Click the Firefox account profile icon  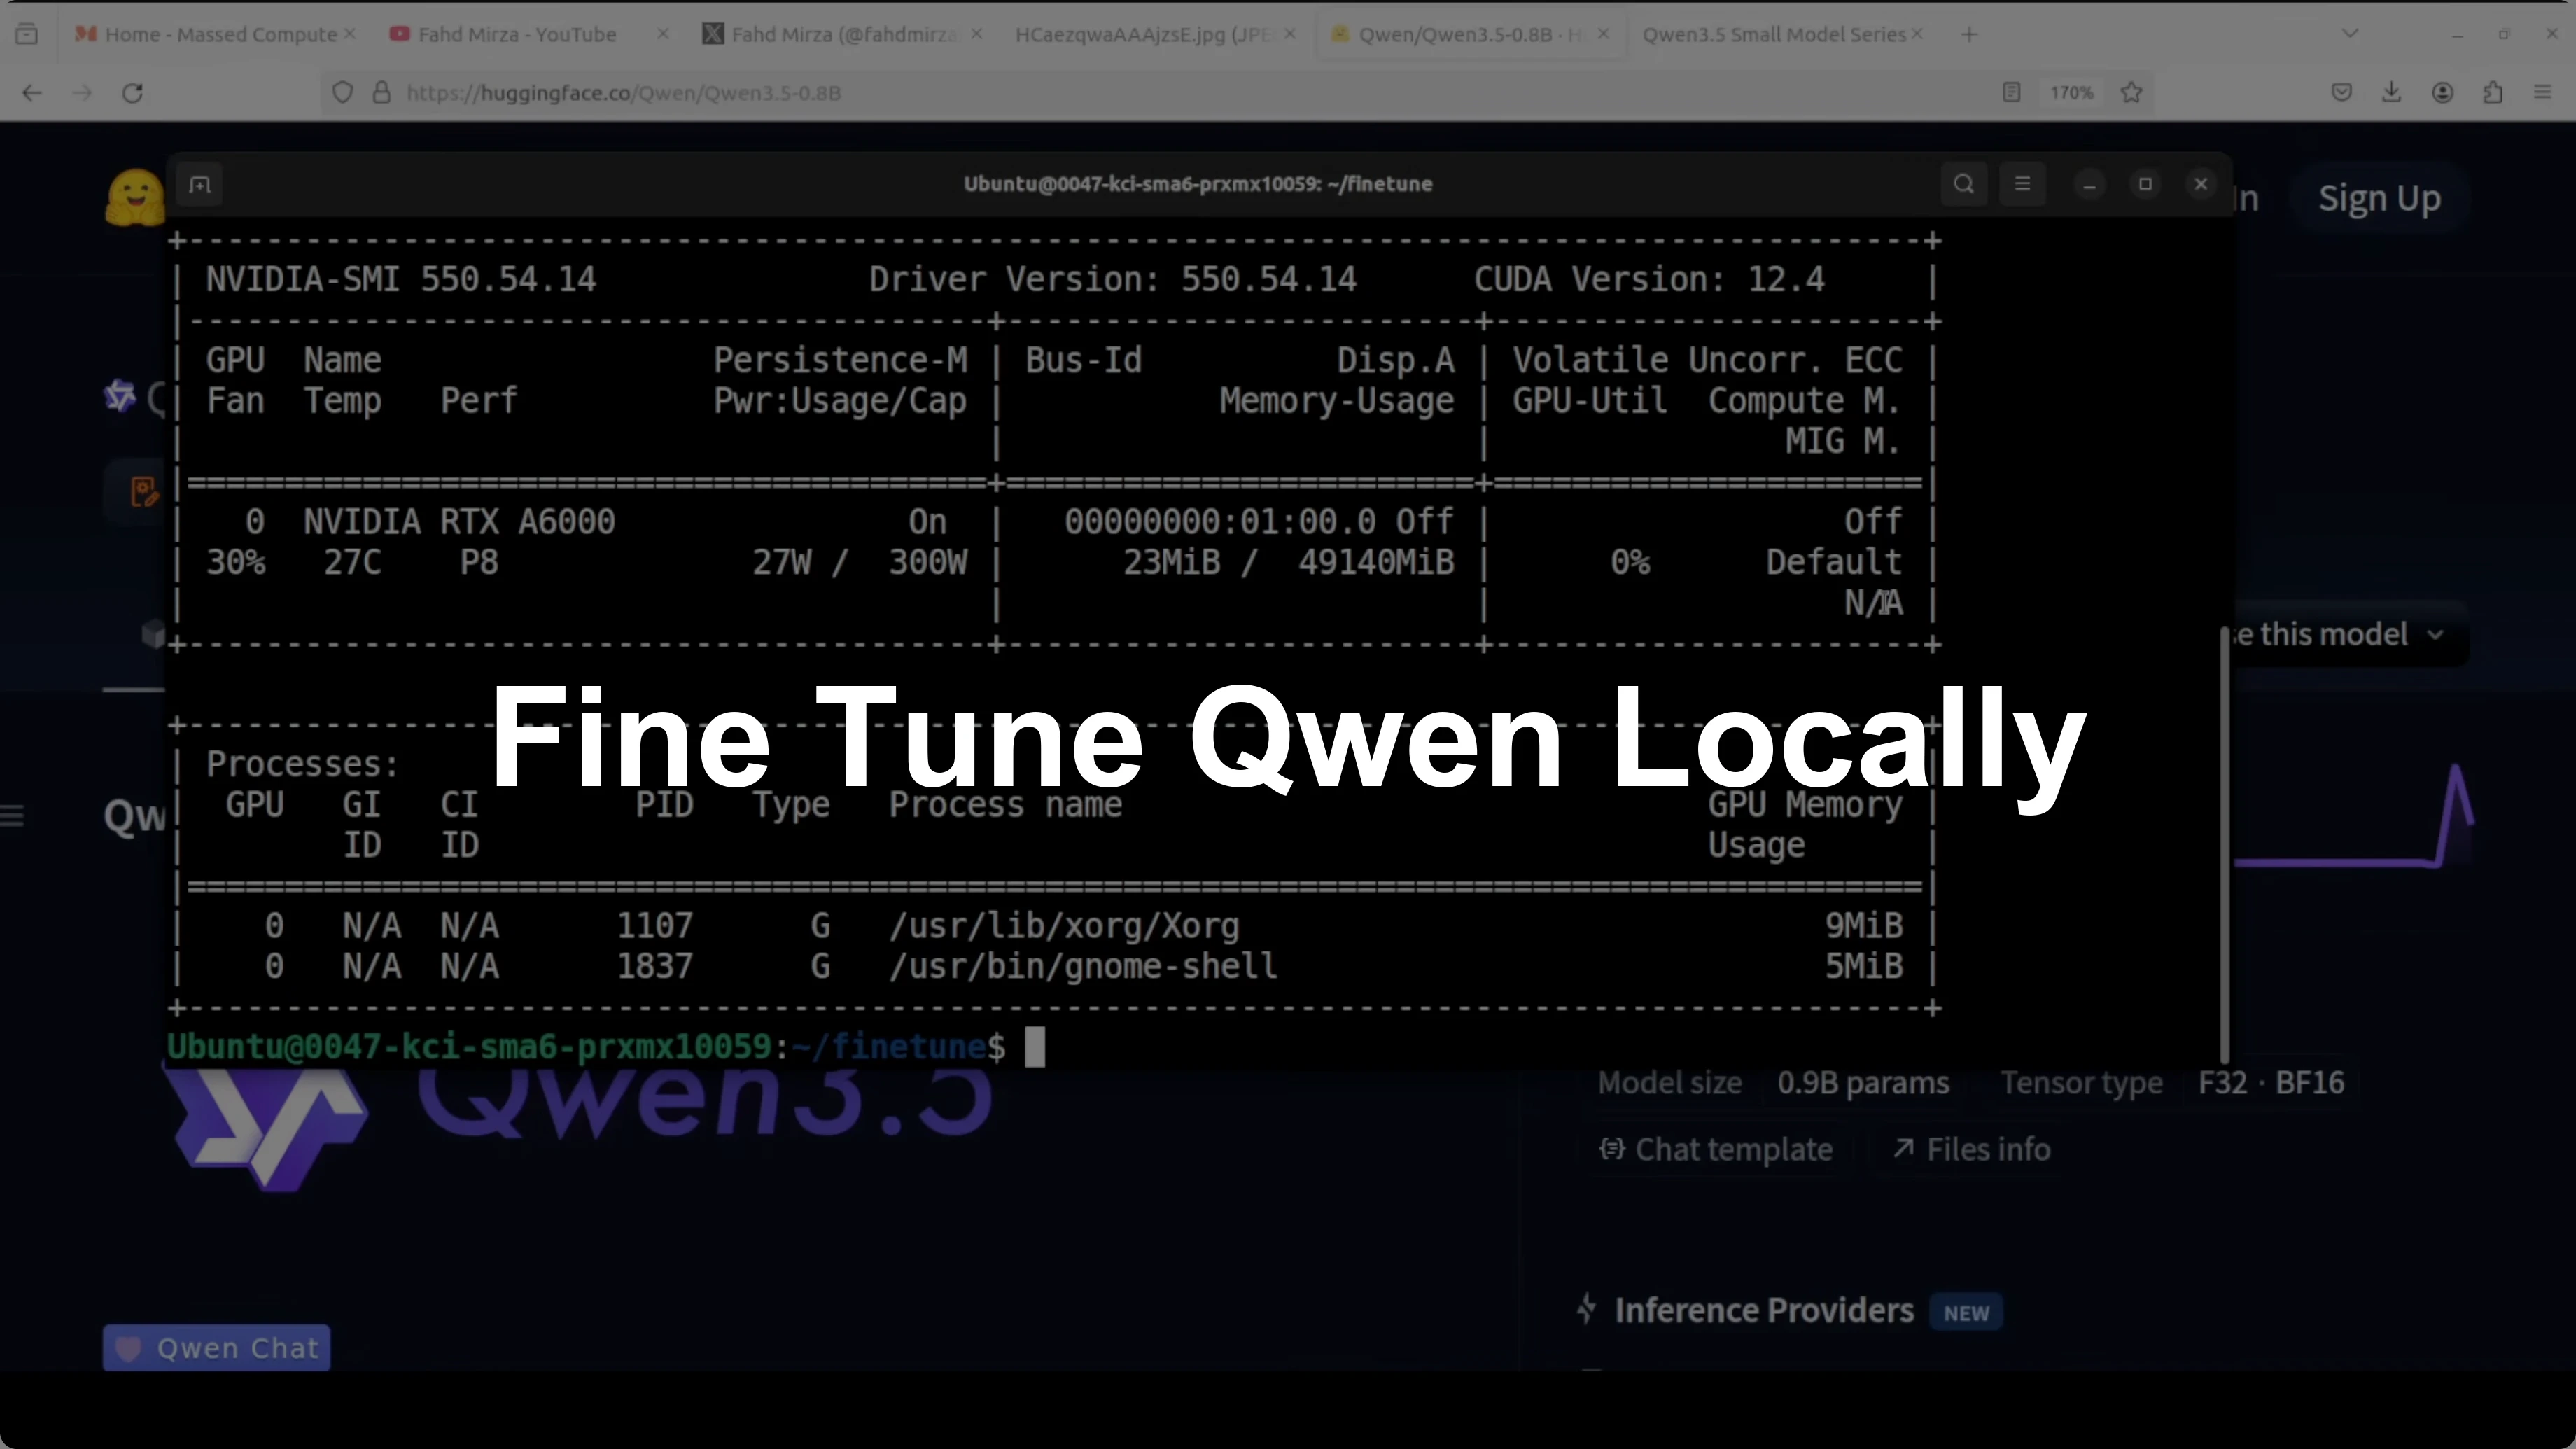[x=2443, y=92]
